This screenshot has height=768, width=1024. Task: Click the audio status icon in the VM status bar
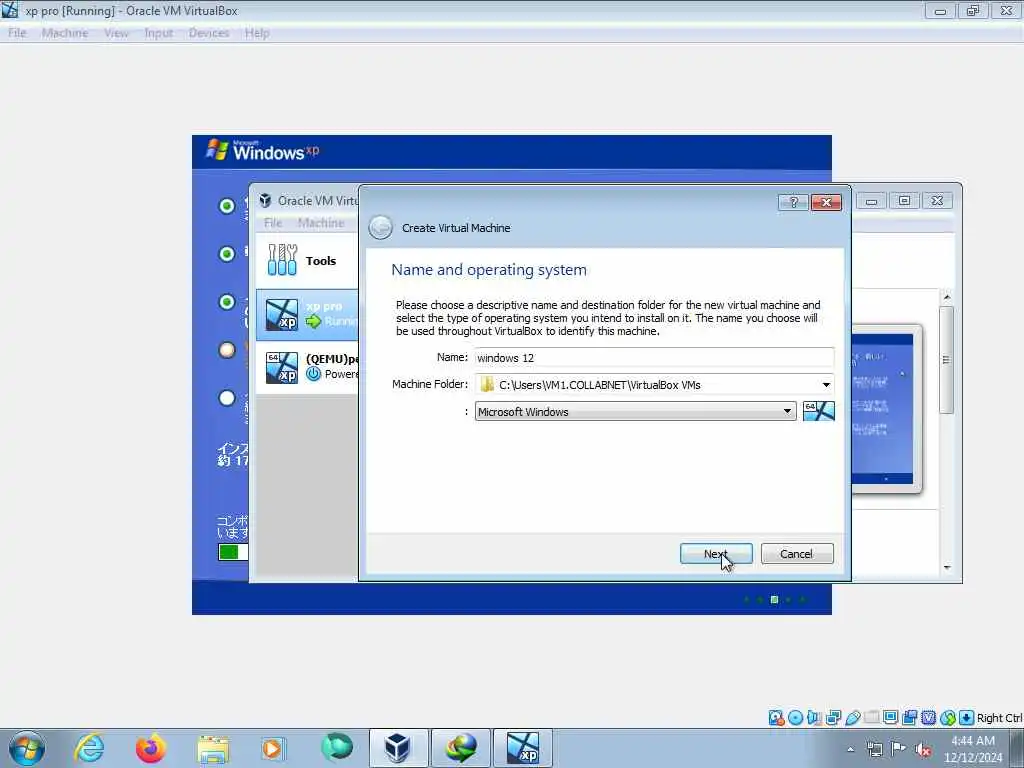[x=814, y=718]
